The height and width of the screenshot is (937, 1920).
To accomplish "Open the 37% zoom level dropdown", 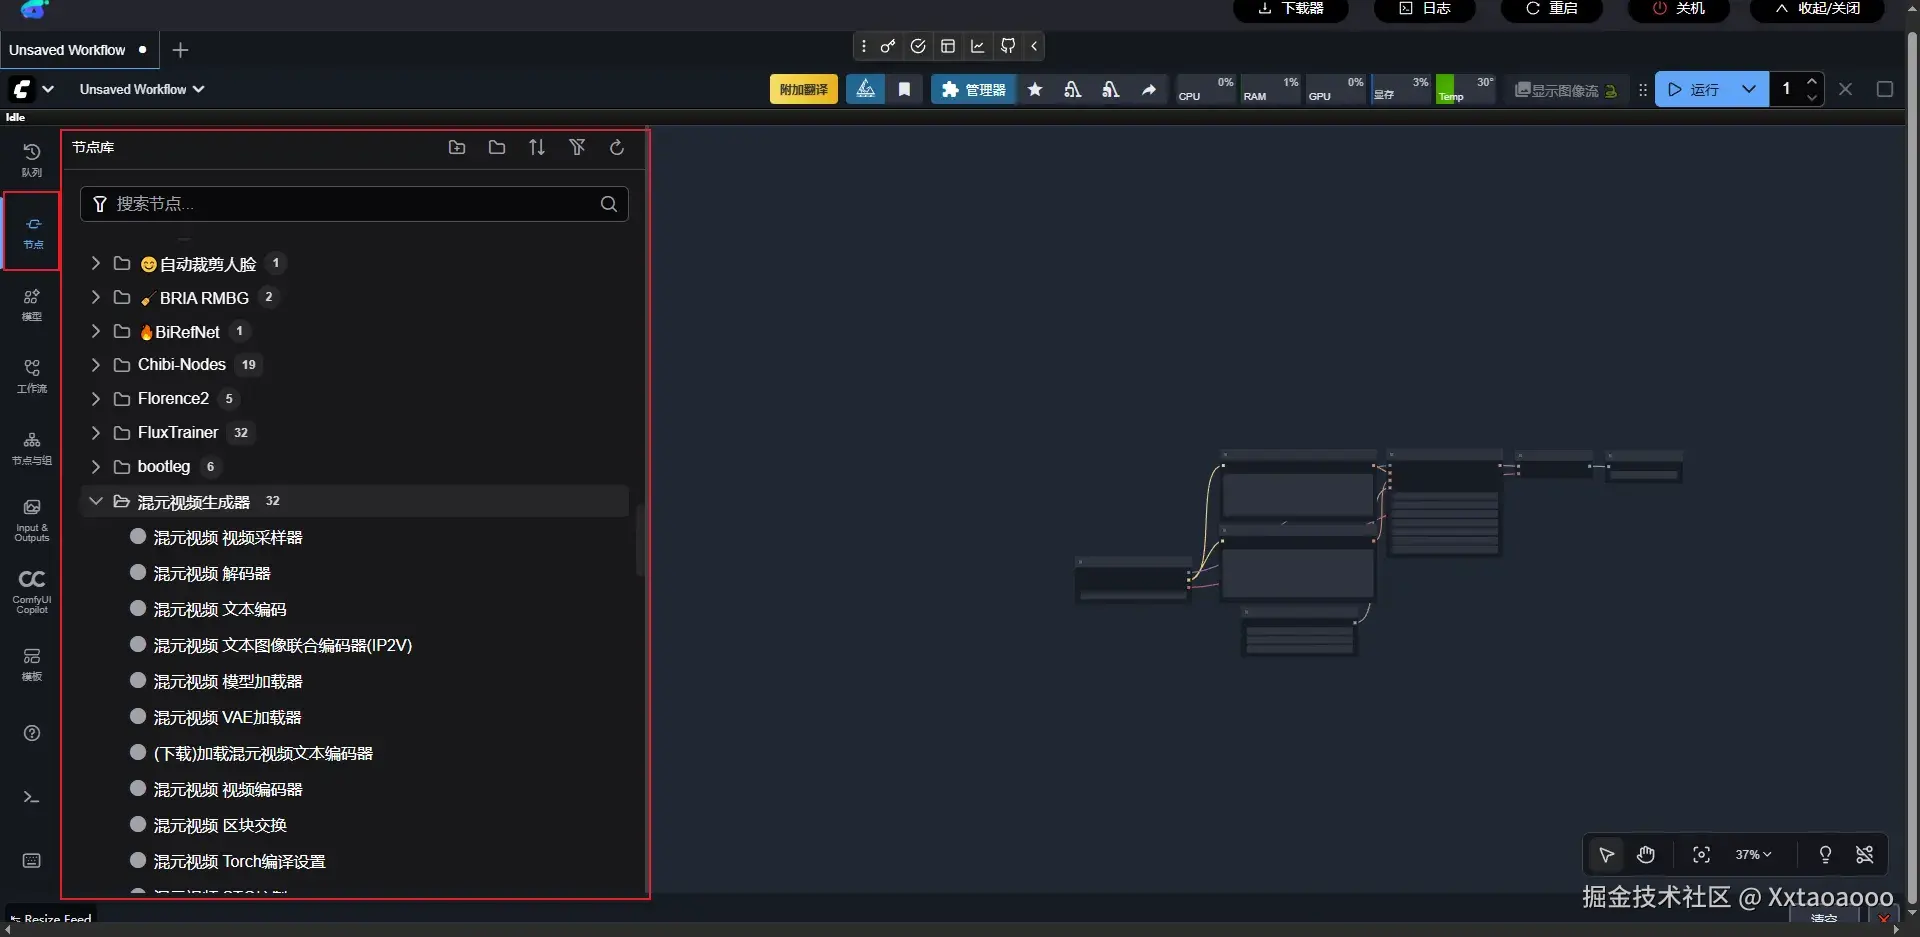I will pyautogui.click(x=1752, y=855).
